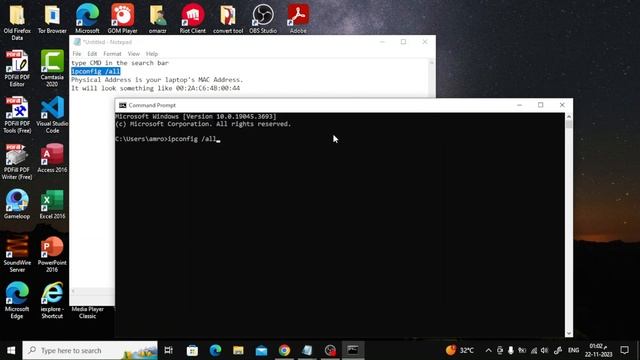Launch Visual Studio Code desktop shortcut
Image resolution: width=640 pixels, height=360 pixels.
coord(52,115)
